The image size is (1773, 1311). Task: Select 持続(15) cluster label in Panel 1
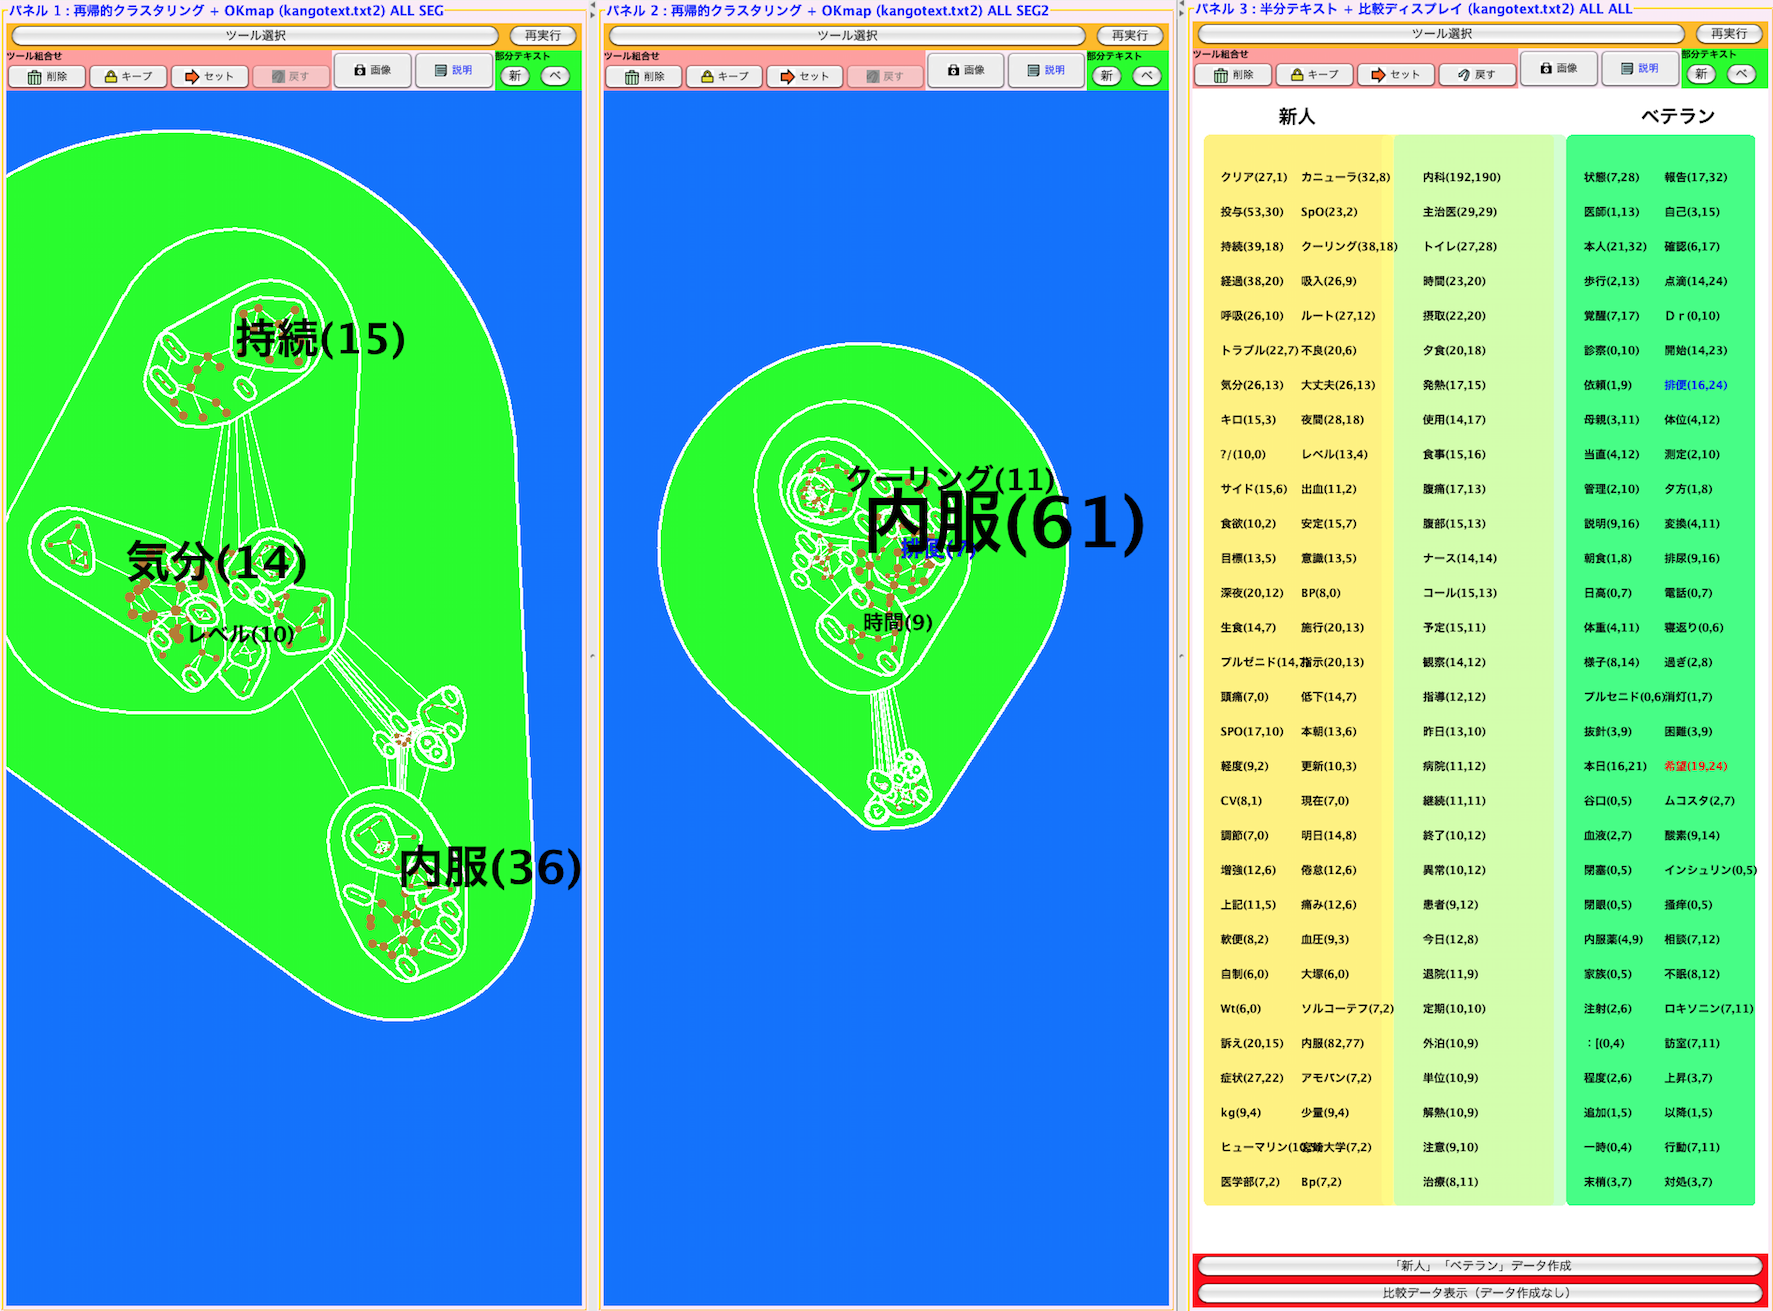320,339
